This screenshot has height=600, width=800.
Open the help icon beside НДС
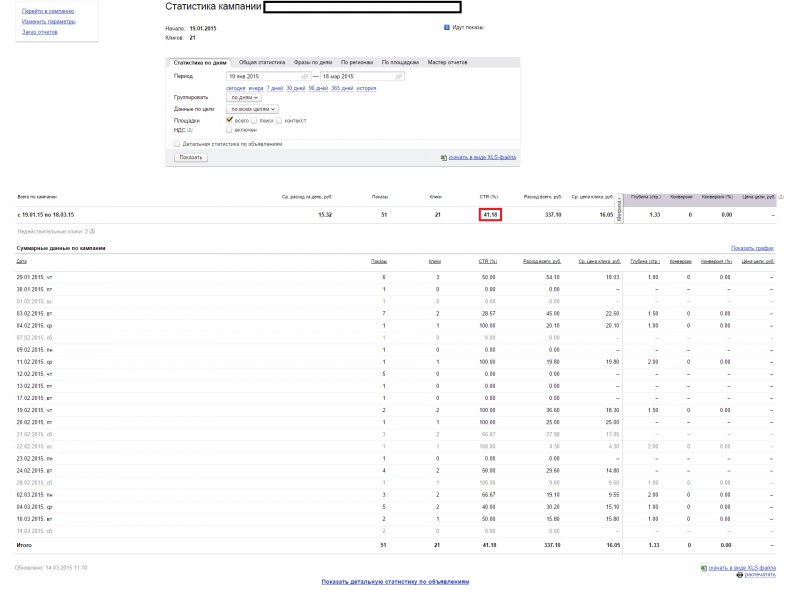[190, 130]
